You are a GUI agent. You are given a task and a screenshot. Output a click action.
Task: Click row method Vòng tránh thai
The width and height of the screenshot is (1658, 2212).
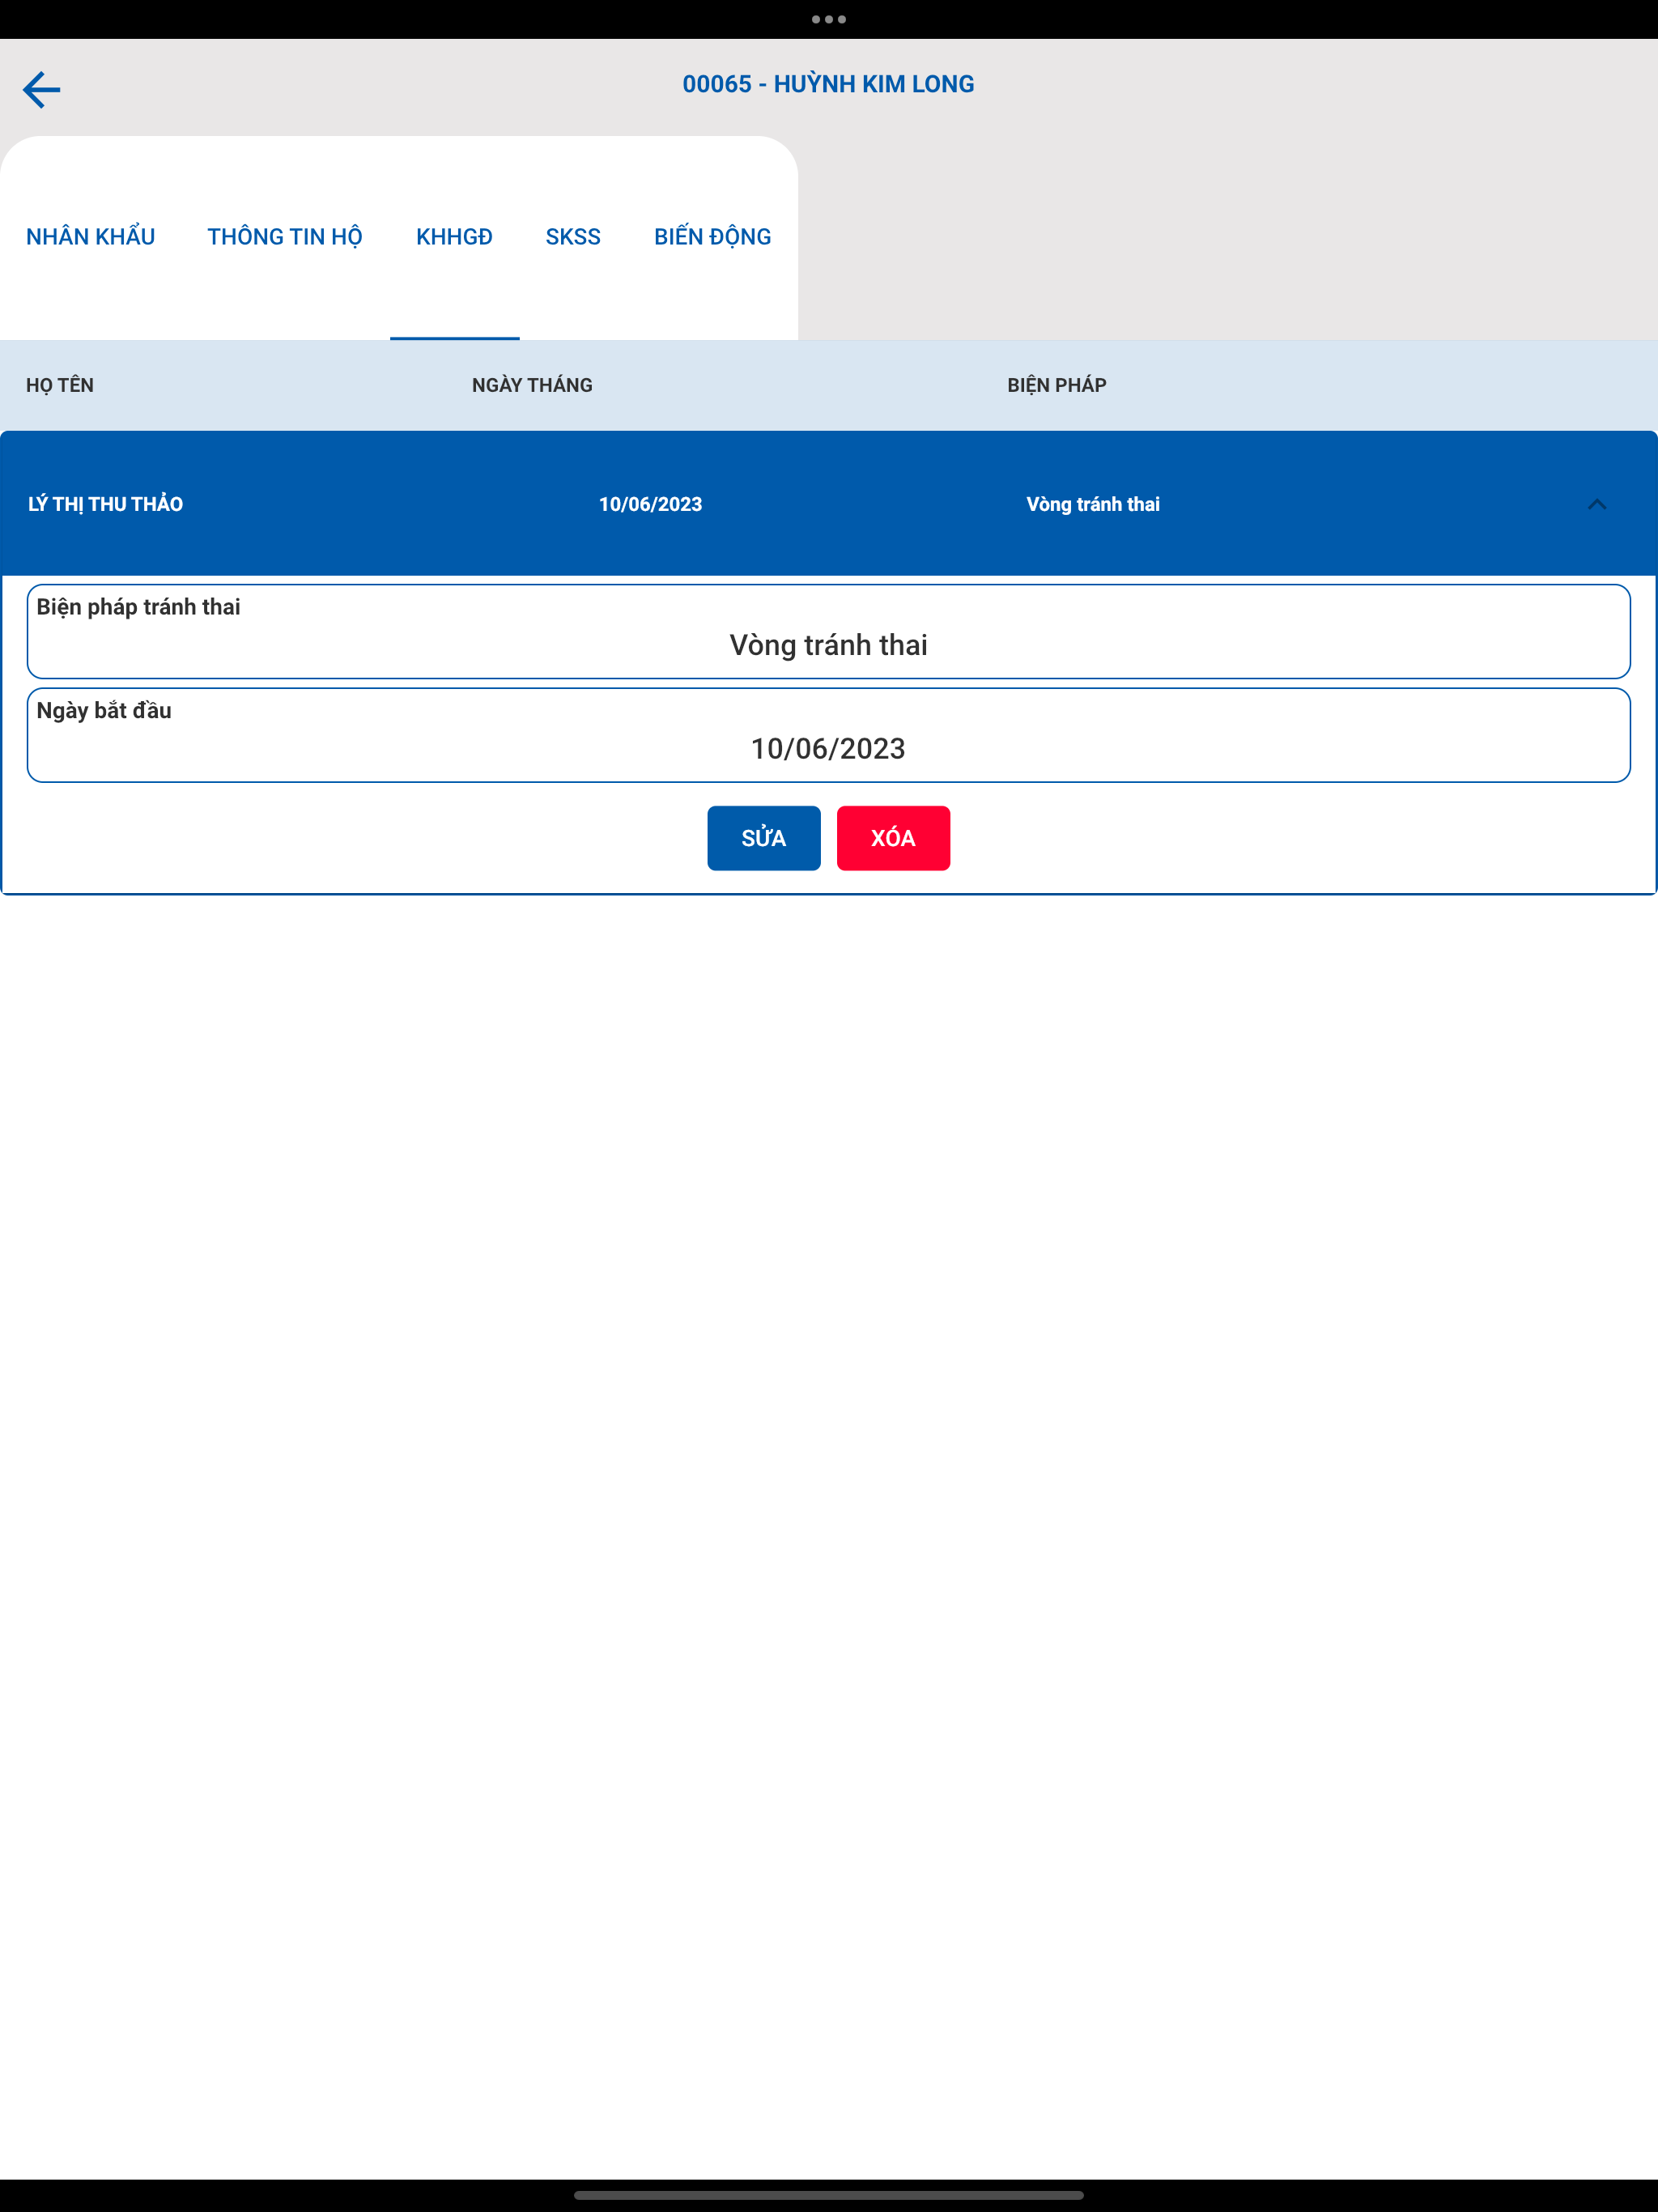click(1093, 504)
